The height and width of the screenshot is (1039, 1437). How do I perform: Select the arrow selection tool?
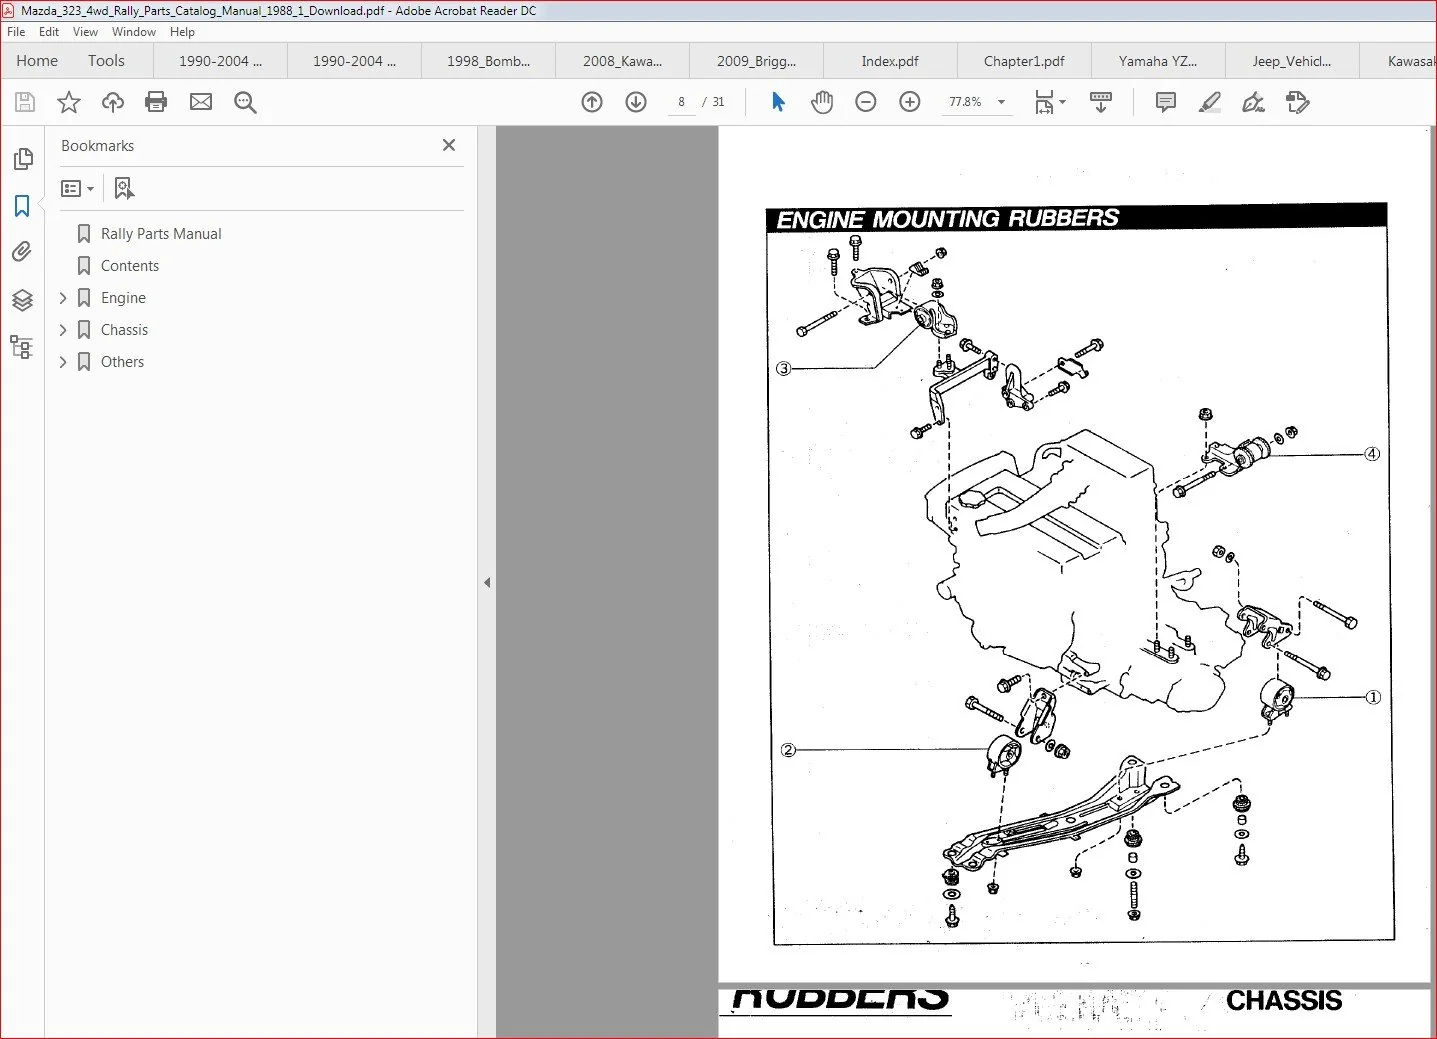pos(779,102)
